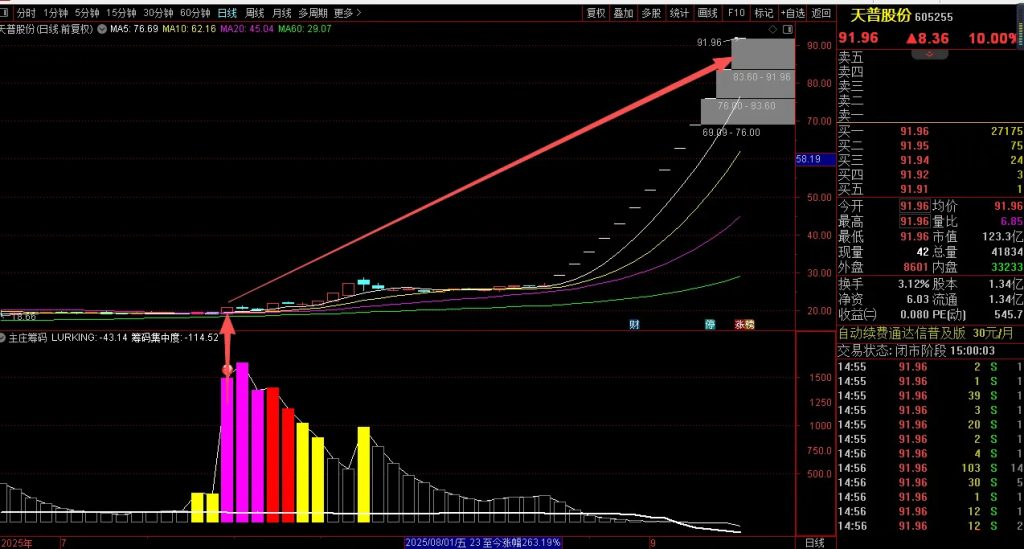Screen dimensions: 1024x549
Task: Open the 日线 period selector at bottom right
Action: coord(815,542)
